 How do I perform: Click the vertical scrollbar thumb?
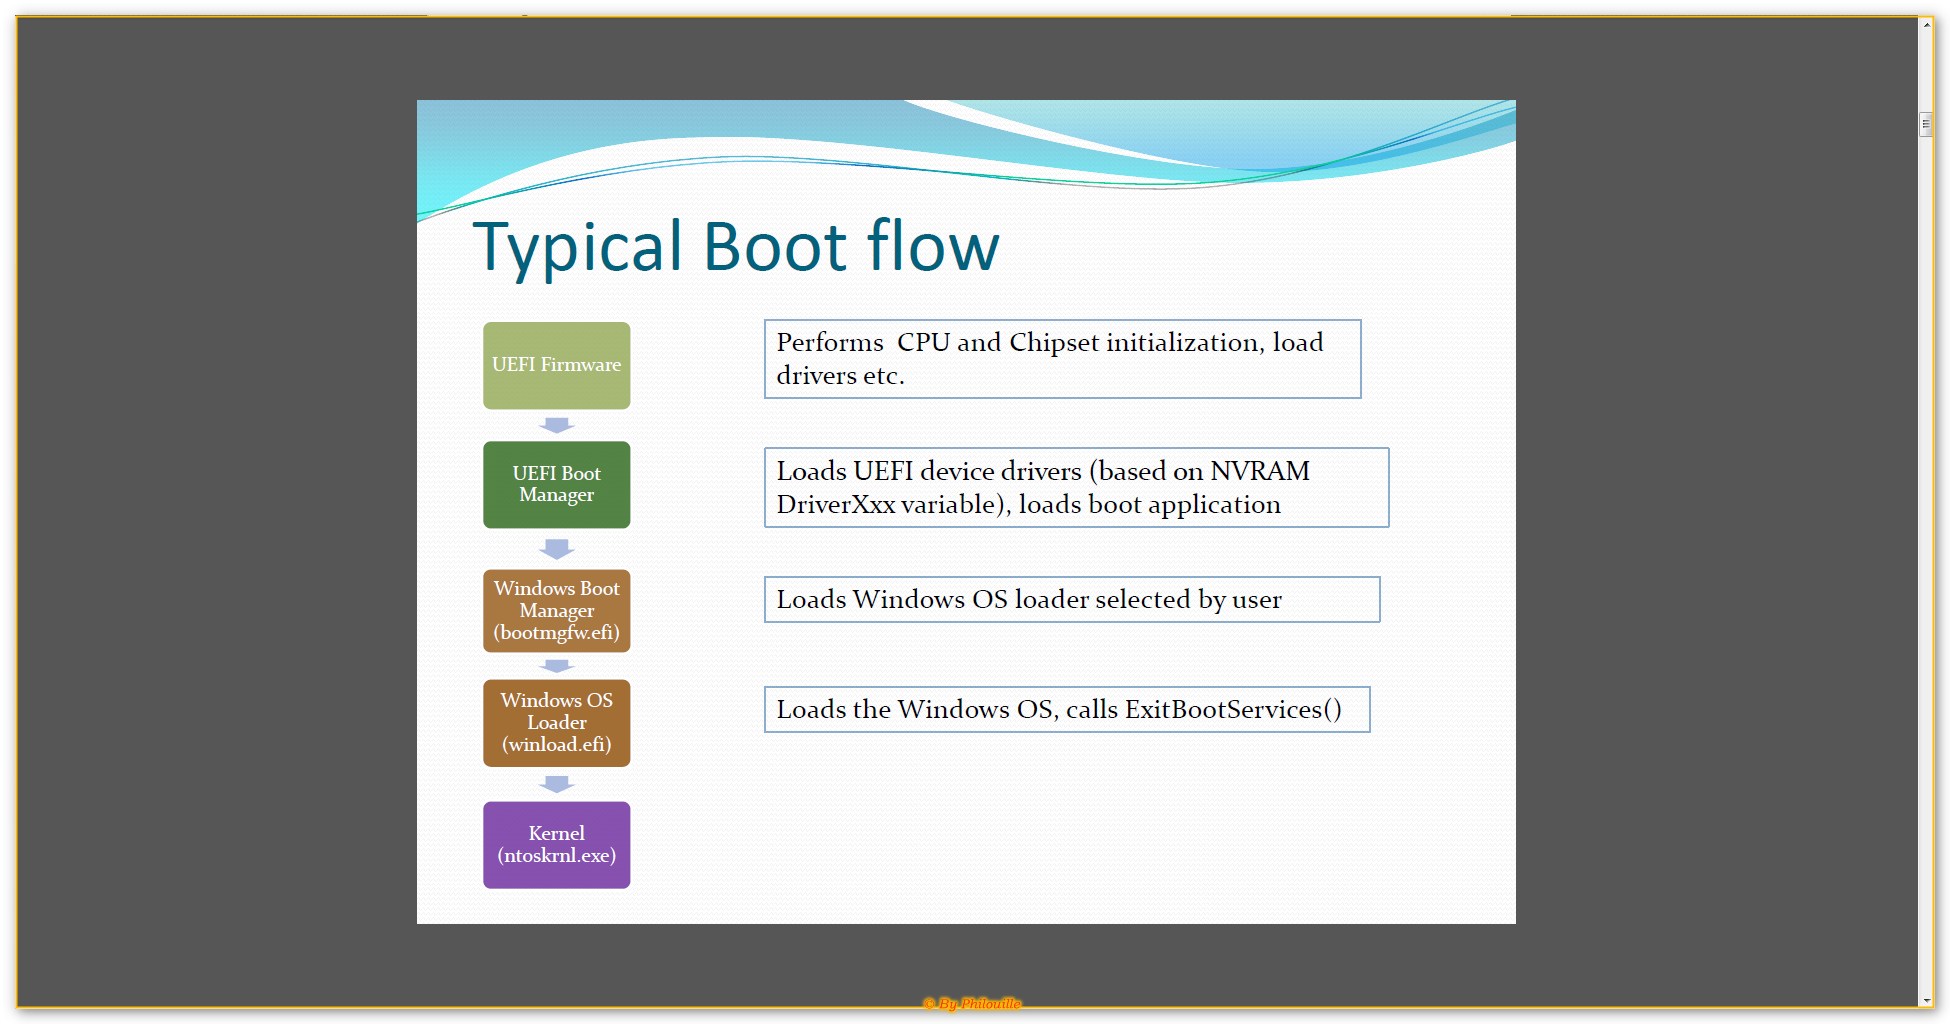[1925, 125]
